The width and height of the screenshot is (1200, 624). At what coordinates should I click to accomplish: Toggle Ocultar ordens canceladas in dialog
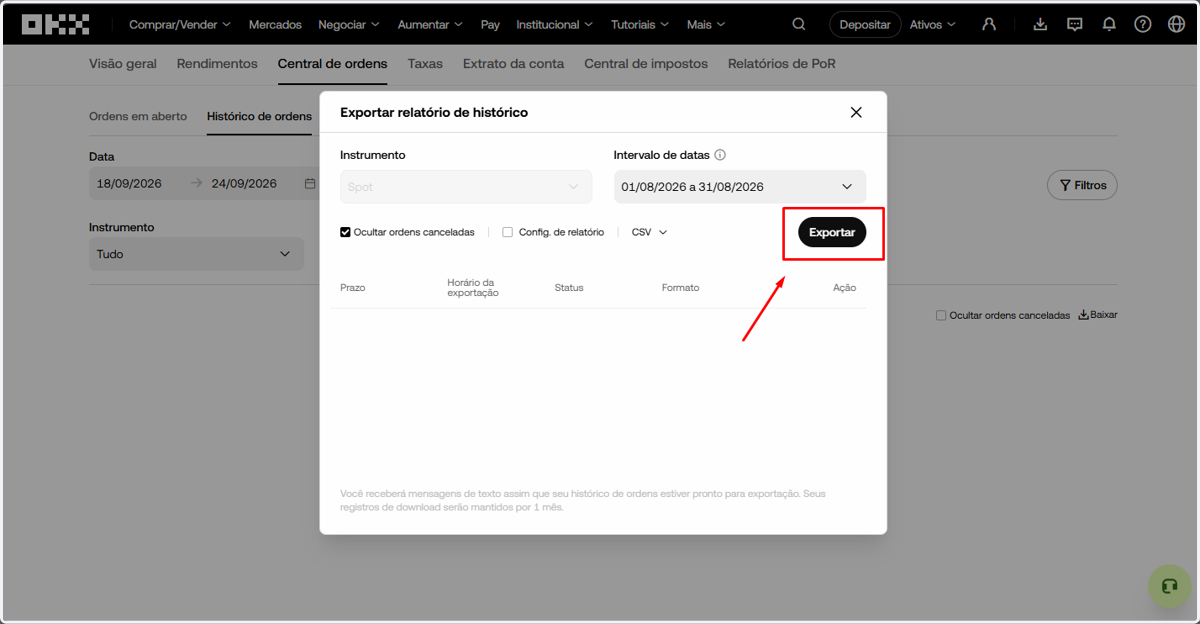346,232
